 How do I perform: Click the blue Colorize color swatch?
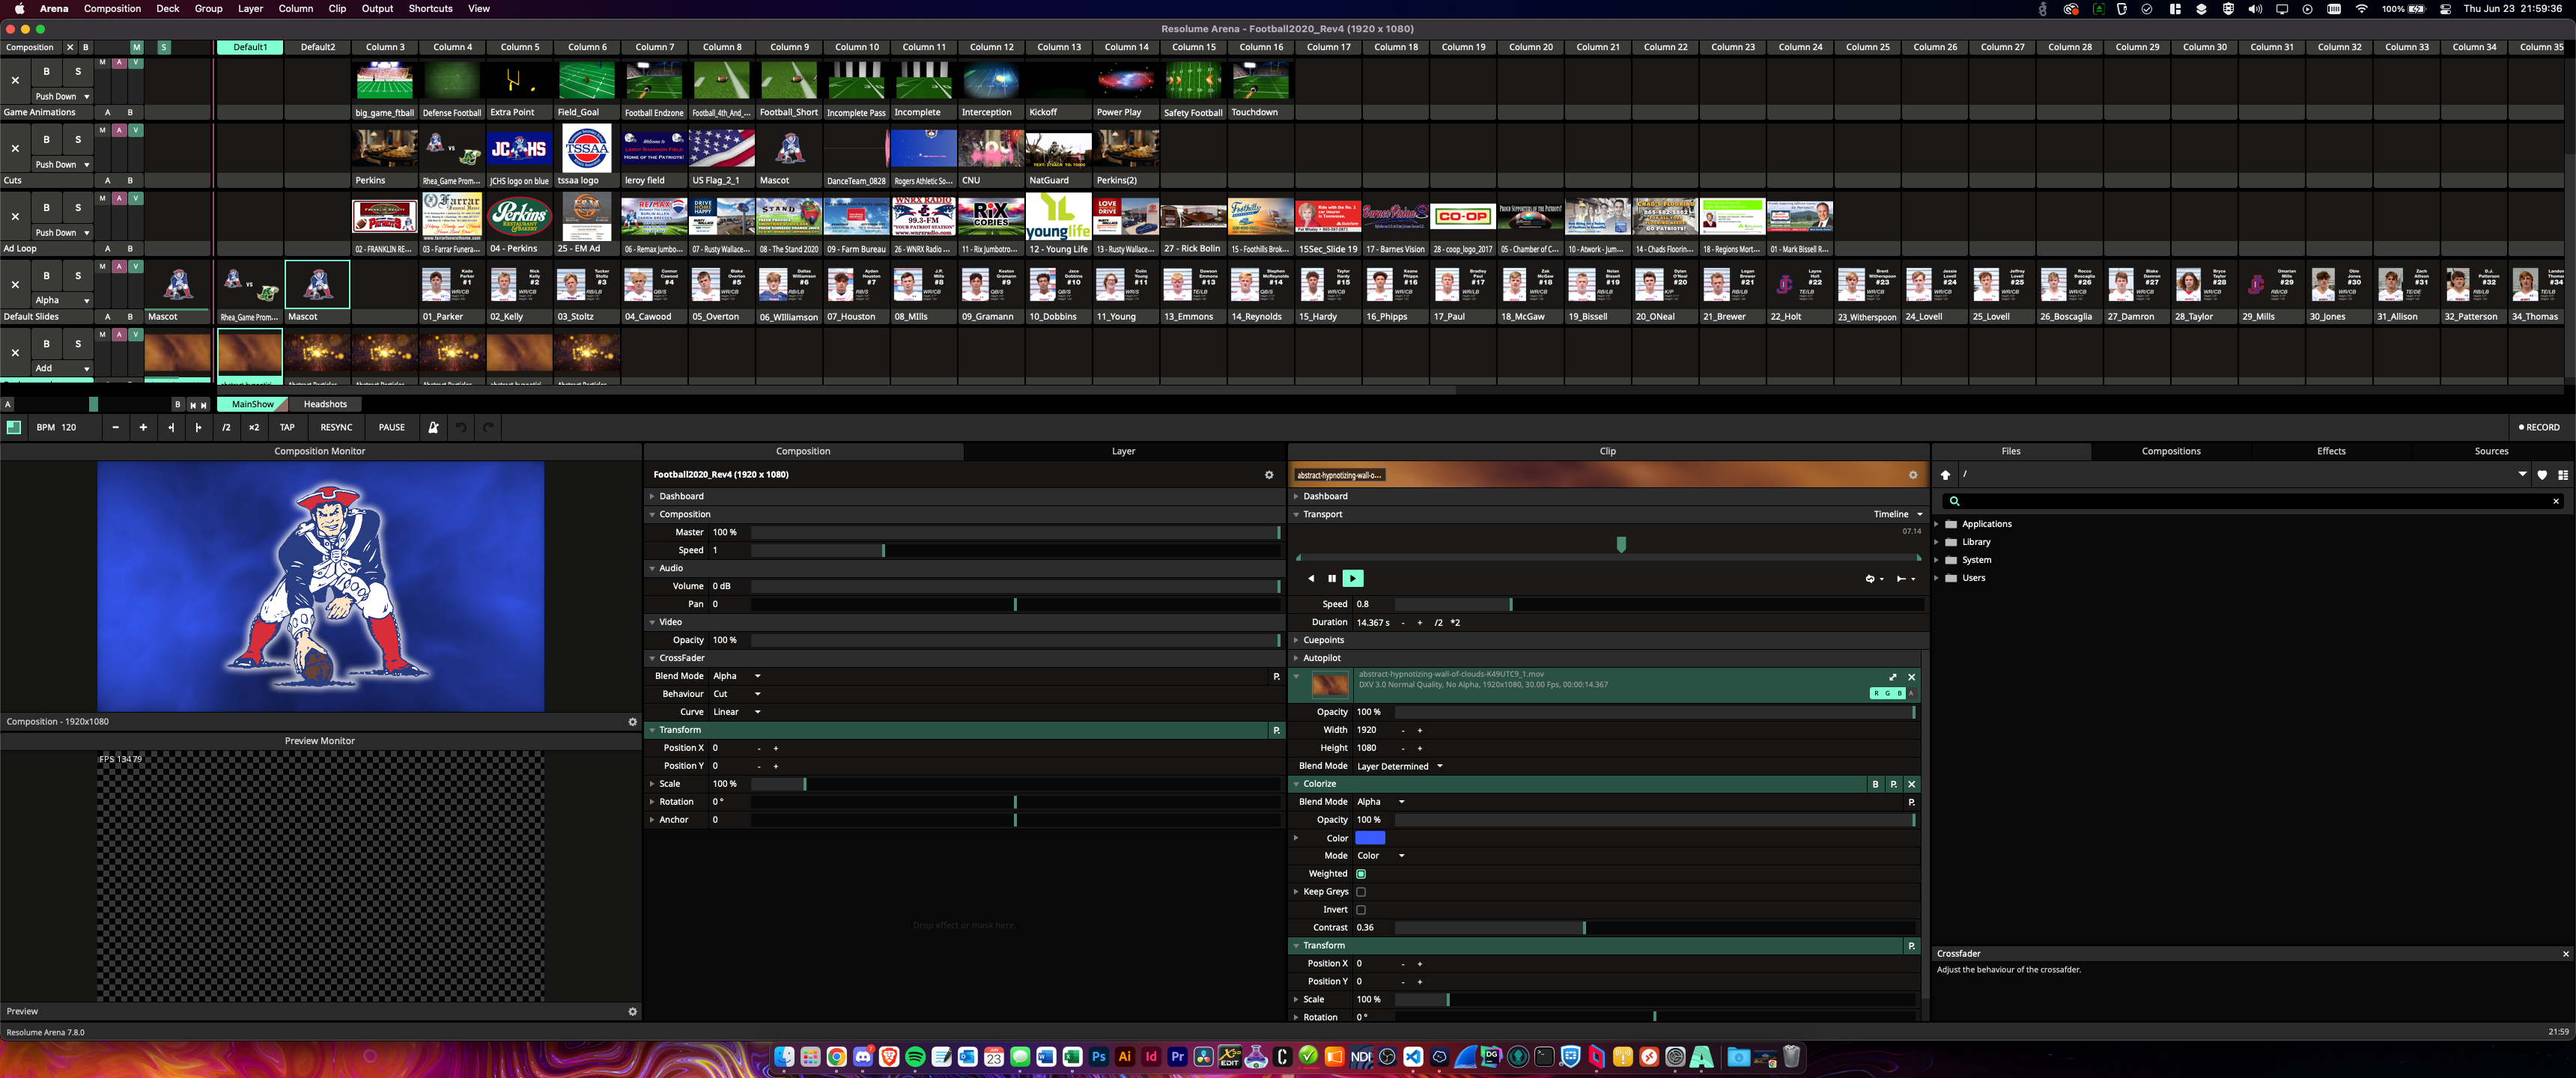[x=1369, y=838]
